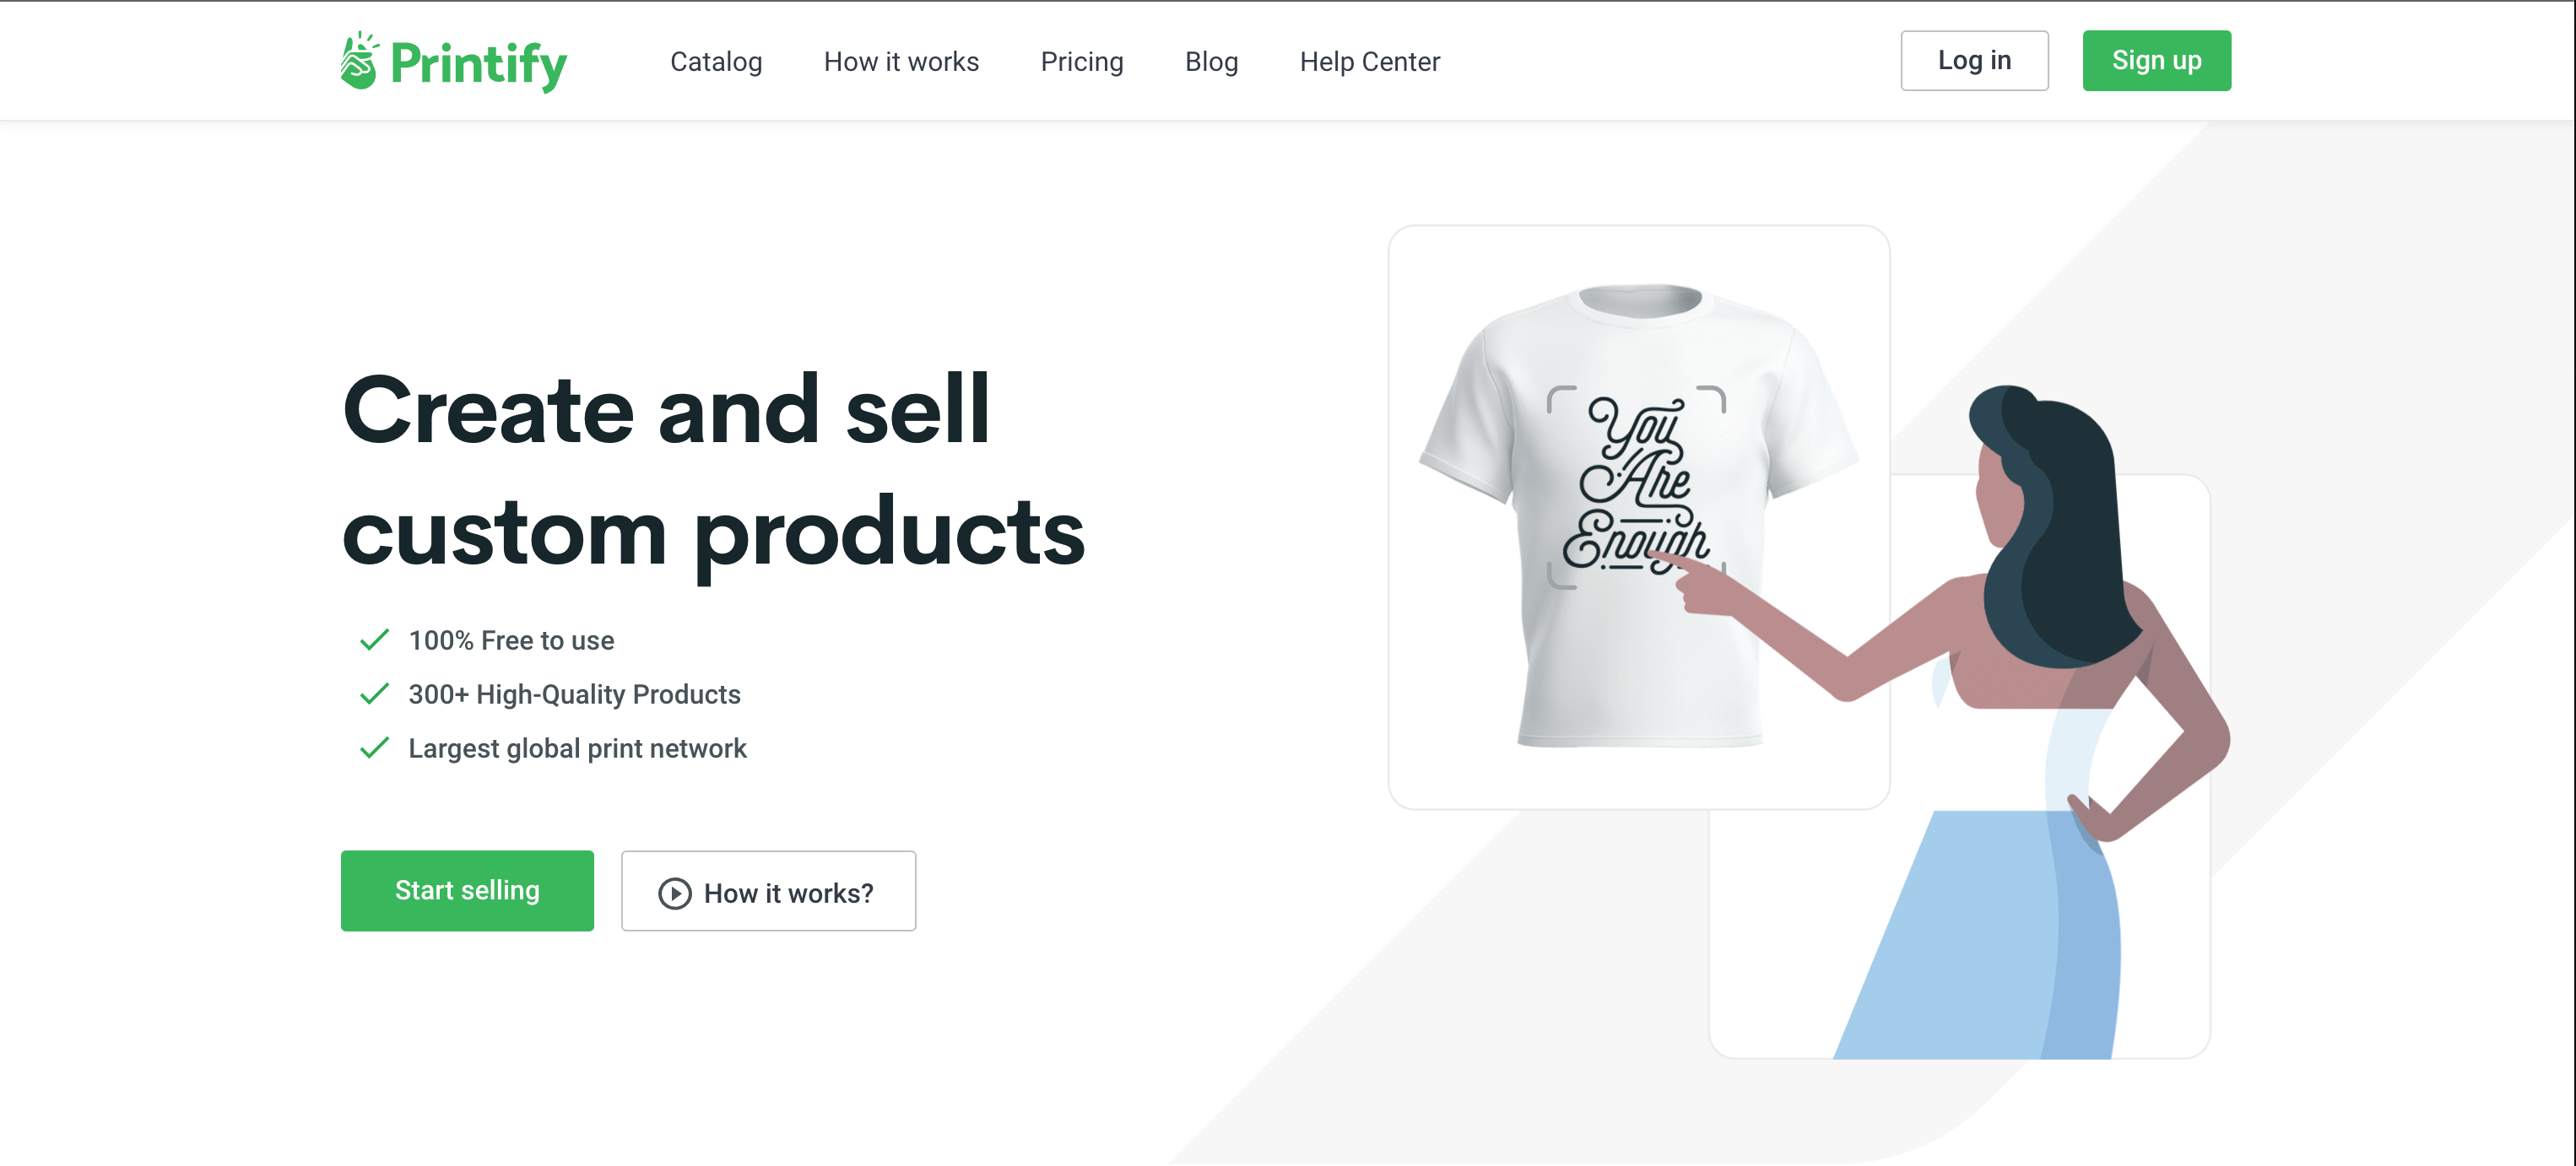
Task: Click the green Sign up button
Action: (2157, 60)
